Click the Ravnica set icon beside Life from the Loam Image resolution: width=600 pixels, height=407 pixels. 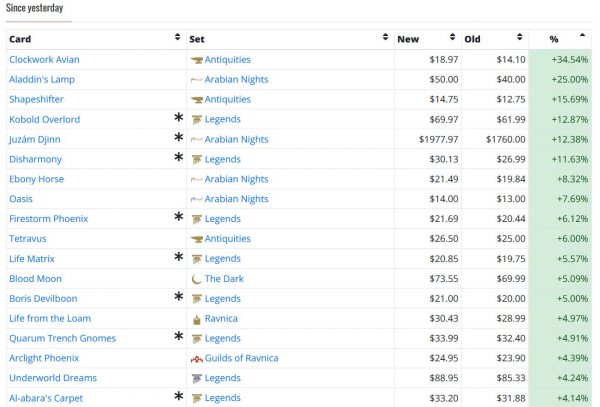pyautogui.click(x=196, y=318)
